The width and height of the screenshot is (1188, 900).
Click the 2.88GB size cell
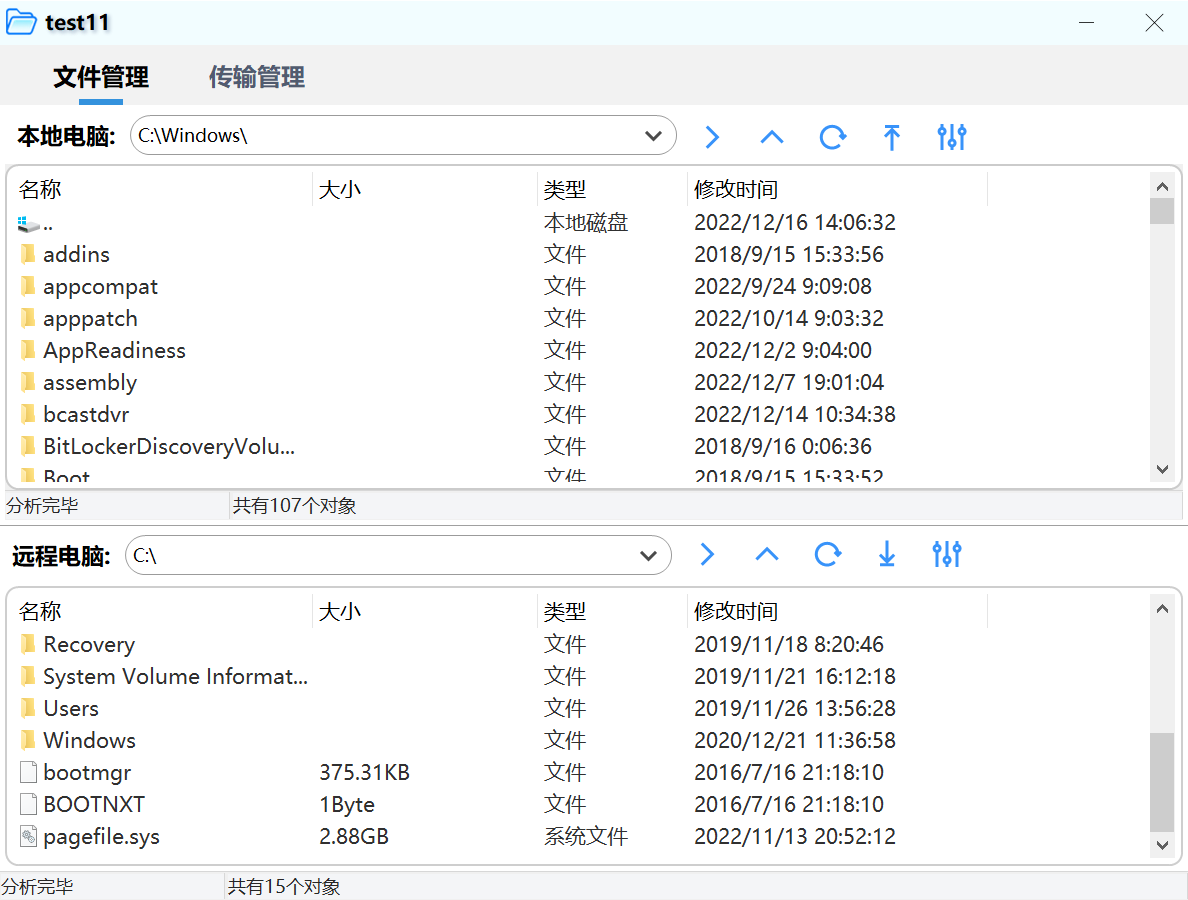[x=354, y=836]
